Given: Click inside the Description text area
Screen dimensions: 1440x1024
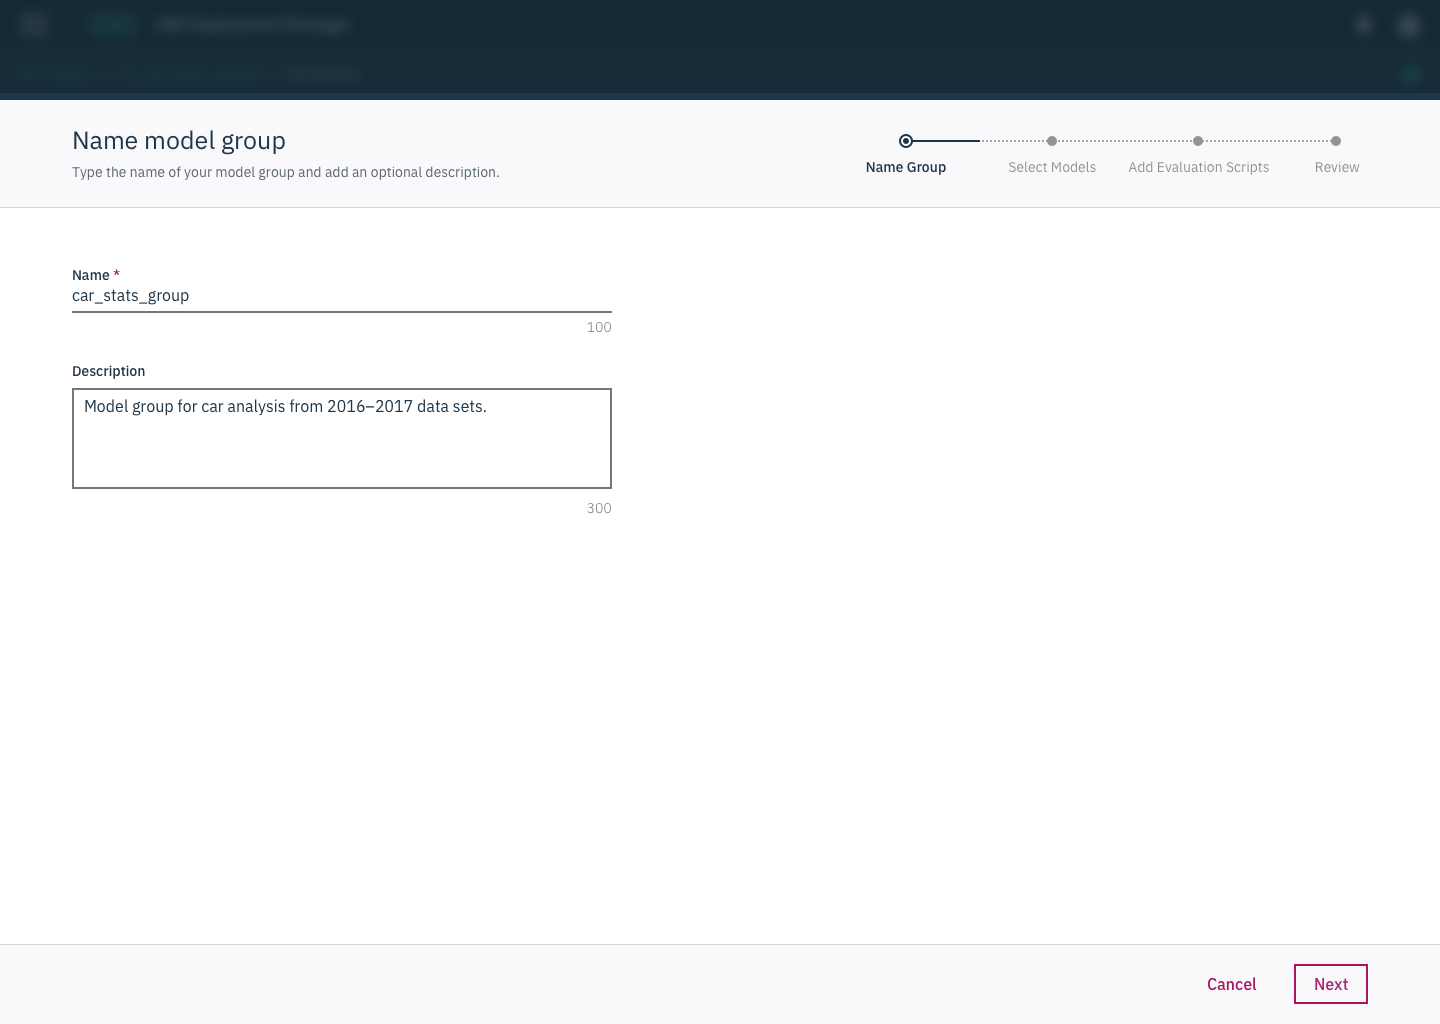Looking at the screenshot, I should coord(341,438).
